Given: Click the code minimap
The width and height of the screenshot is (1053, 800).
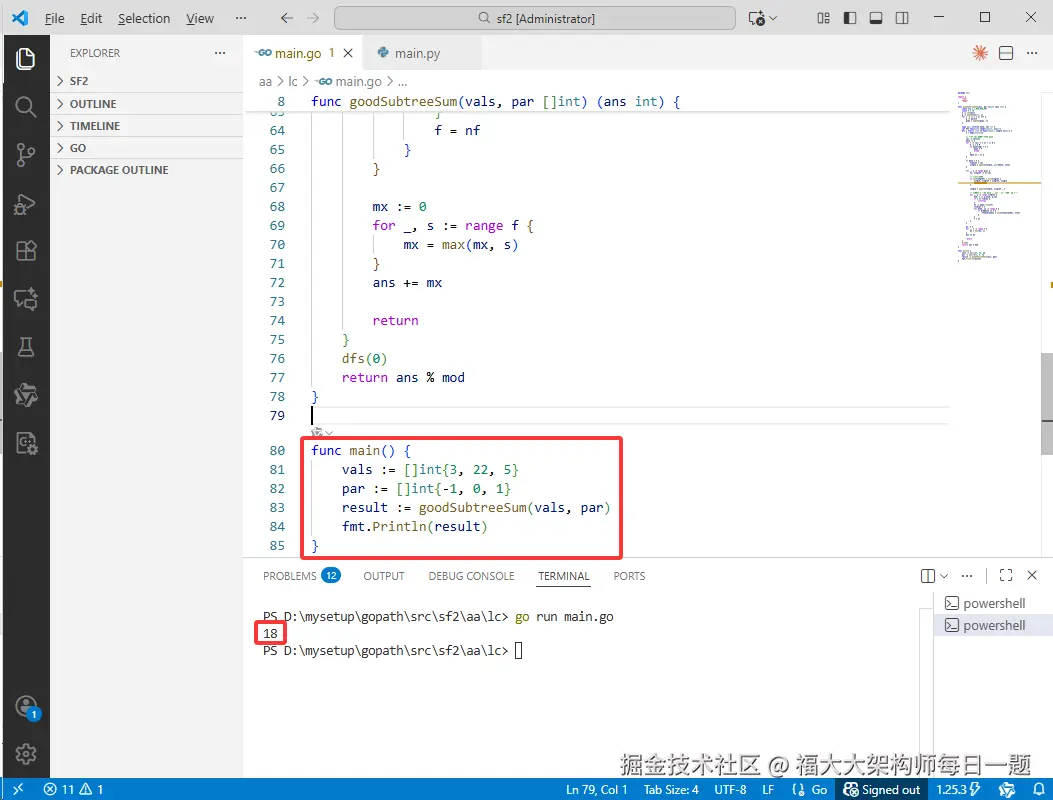Looking at the screenshot, I should [x=997, y=176].
